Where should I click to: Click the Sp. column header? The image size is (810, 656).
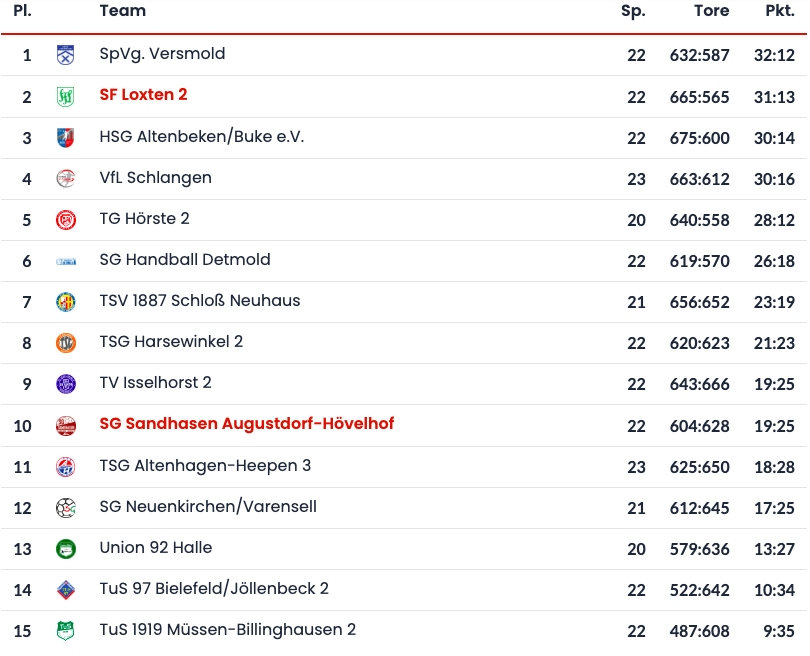(x=633, y=11)
